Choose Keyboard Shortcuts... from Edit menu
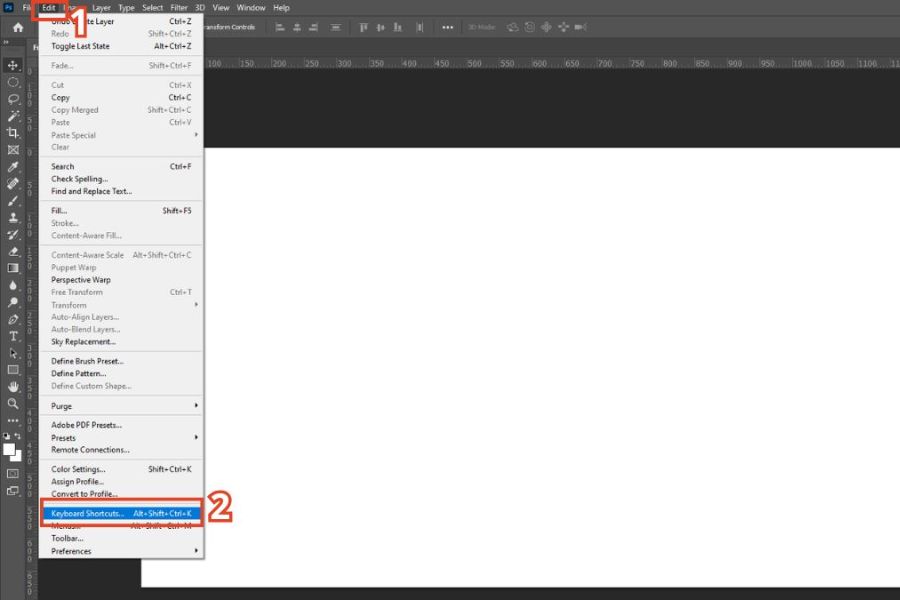Image resolution: width=900 pixels, height=600 pixels. [x=120, y=513]
